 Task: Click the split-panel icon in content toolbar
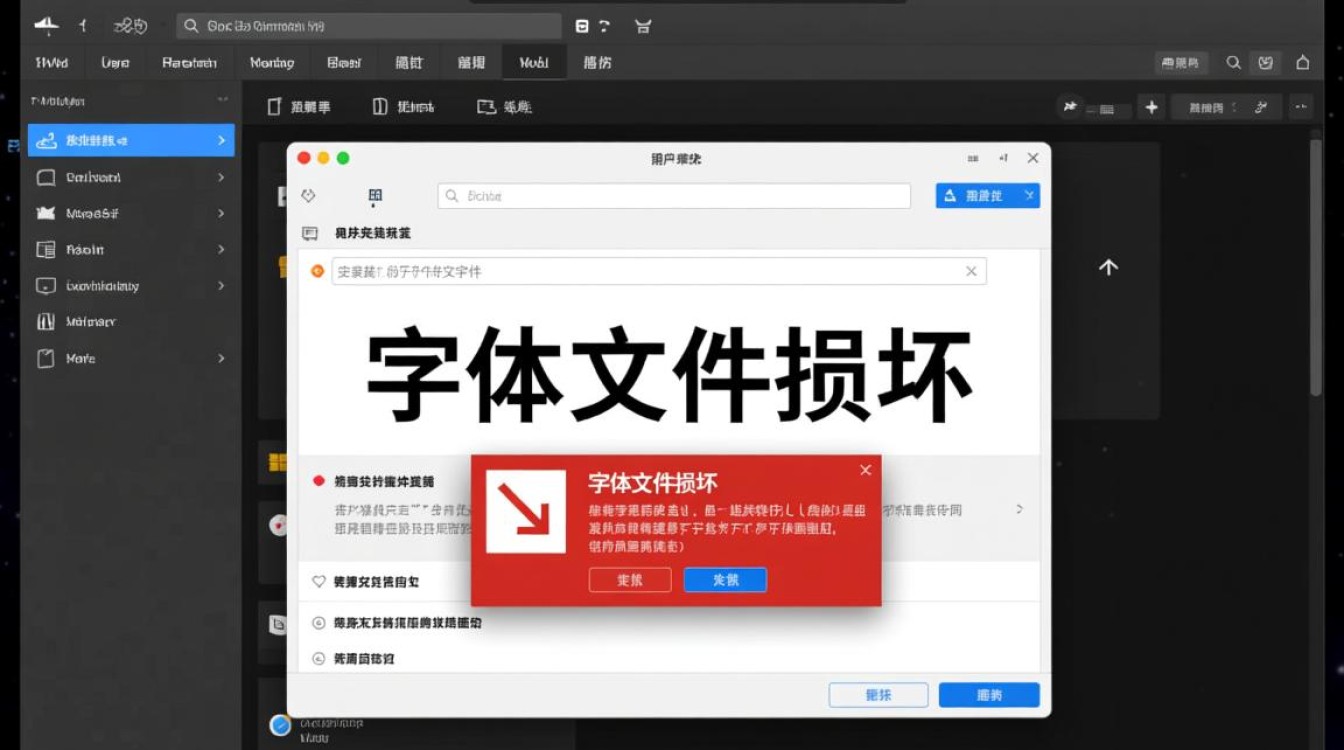379,106
